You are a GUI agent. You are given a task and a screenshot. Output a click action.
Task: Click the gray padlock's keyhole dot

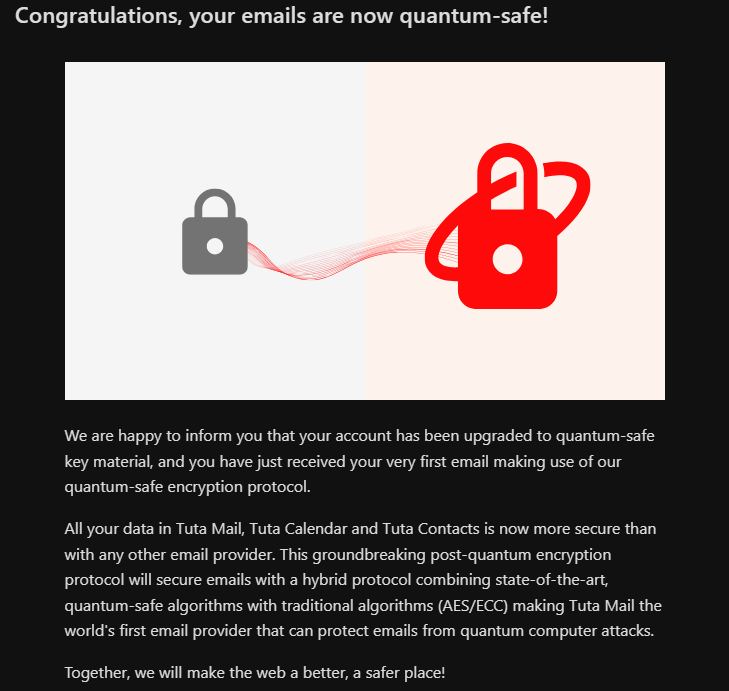click(214, 245)
